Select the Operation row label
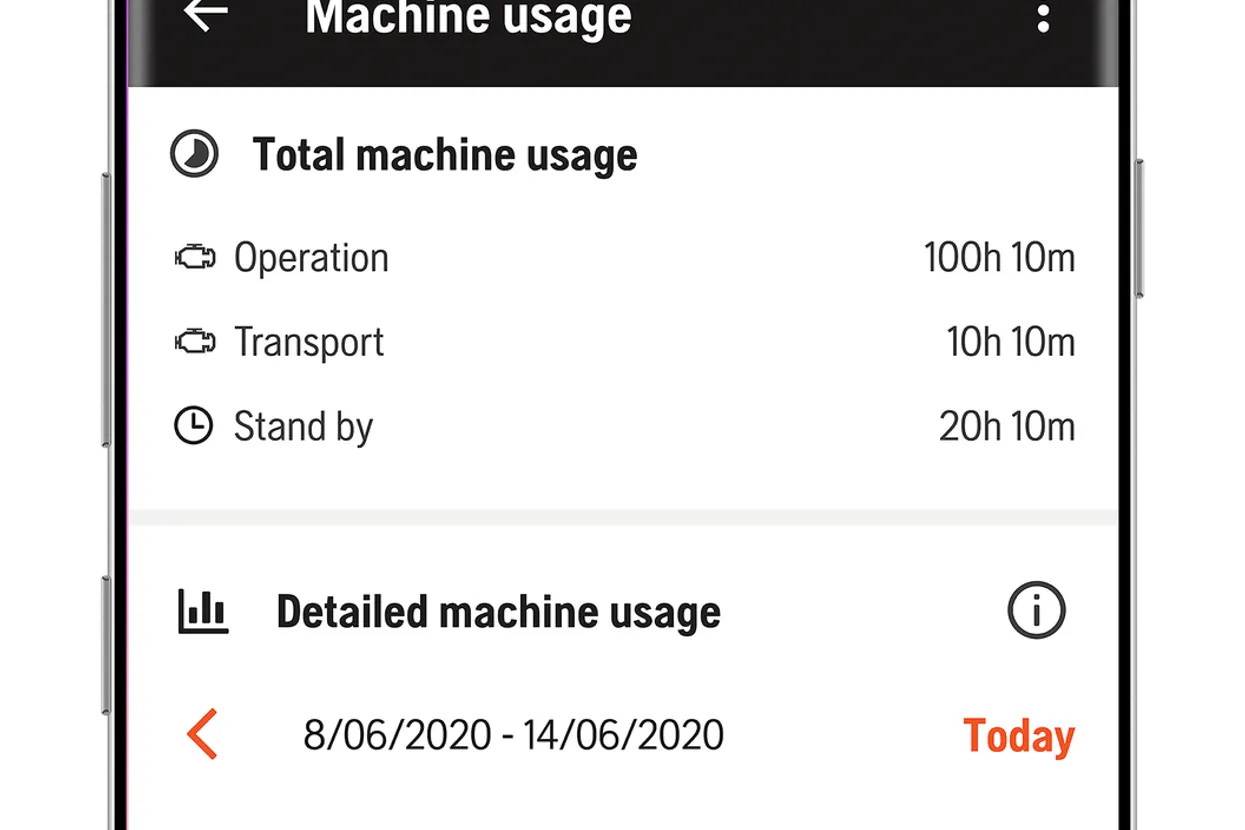The image size is (1245, 830). 311,258
